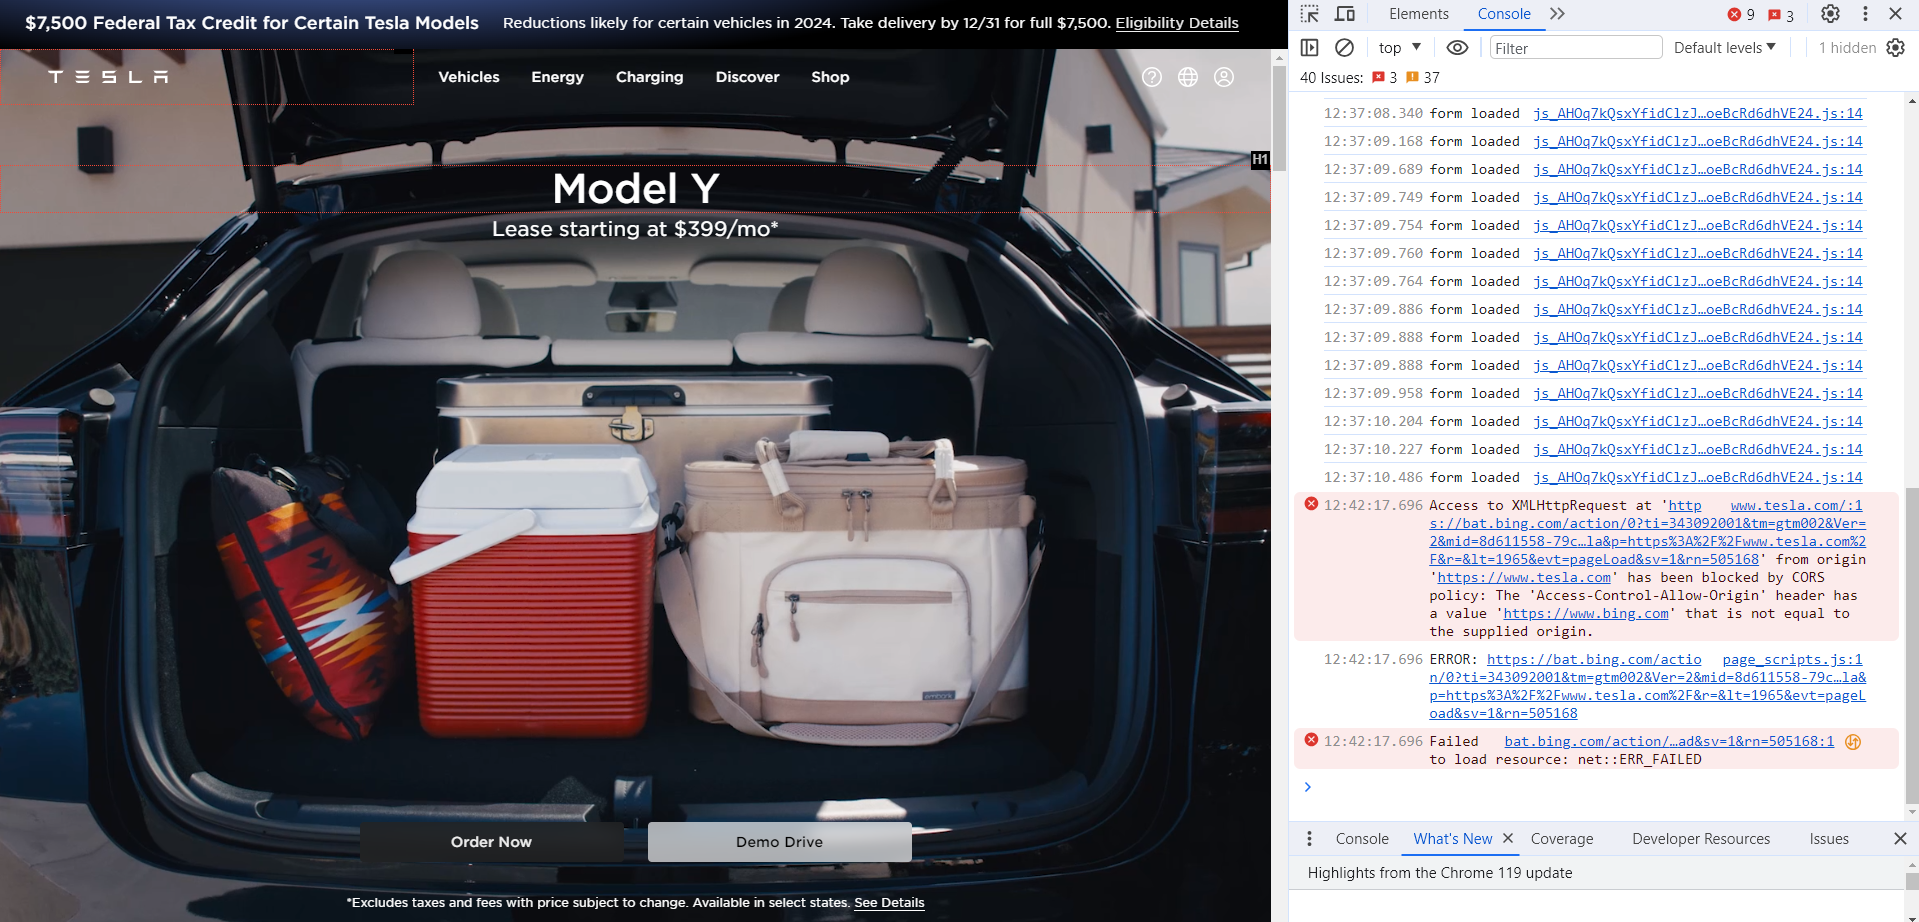
Task: Open the drawer three-dot menu
Action: click(x=1309, y=839)
